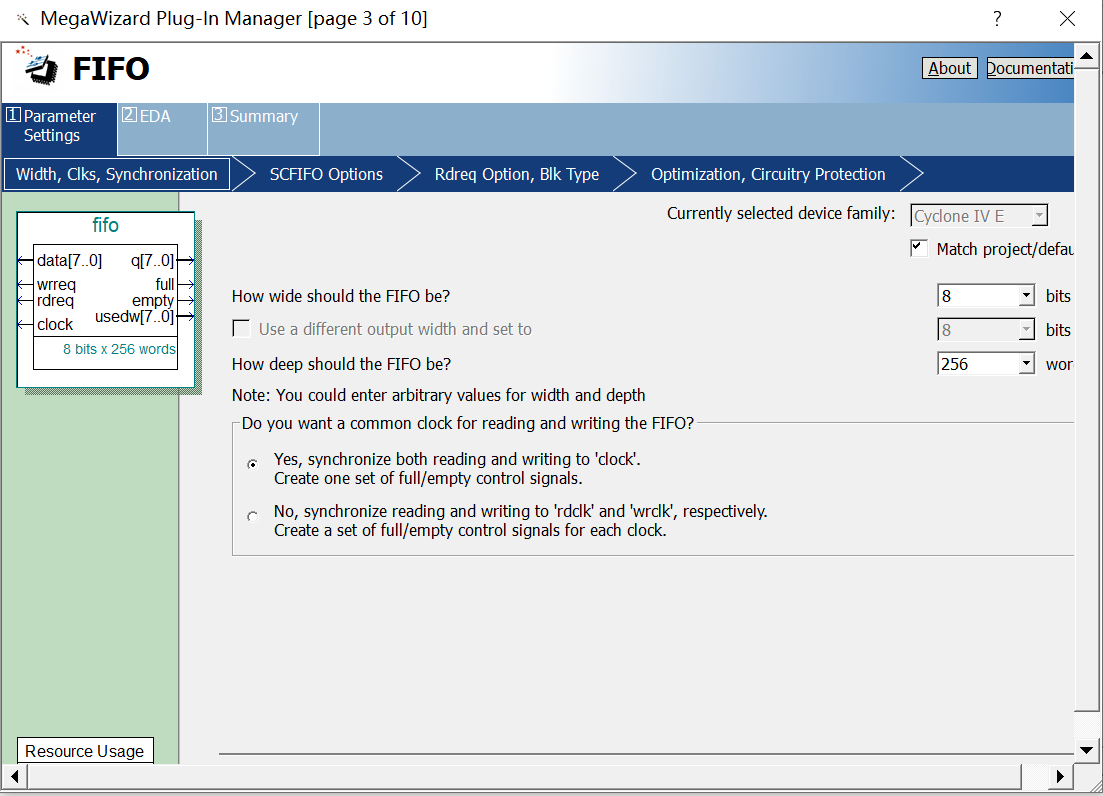Viewport: 1103px width, 796px height.
Task: Open the disabled output width dropdown
Action: point(1026,330)
